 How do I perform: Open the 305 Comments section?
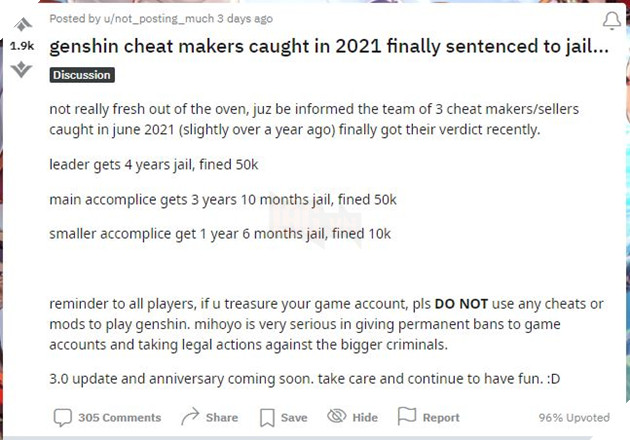(x=119, y=418)
